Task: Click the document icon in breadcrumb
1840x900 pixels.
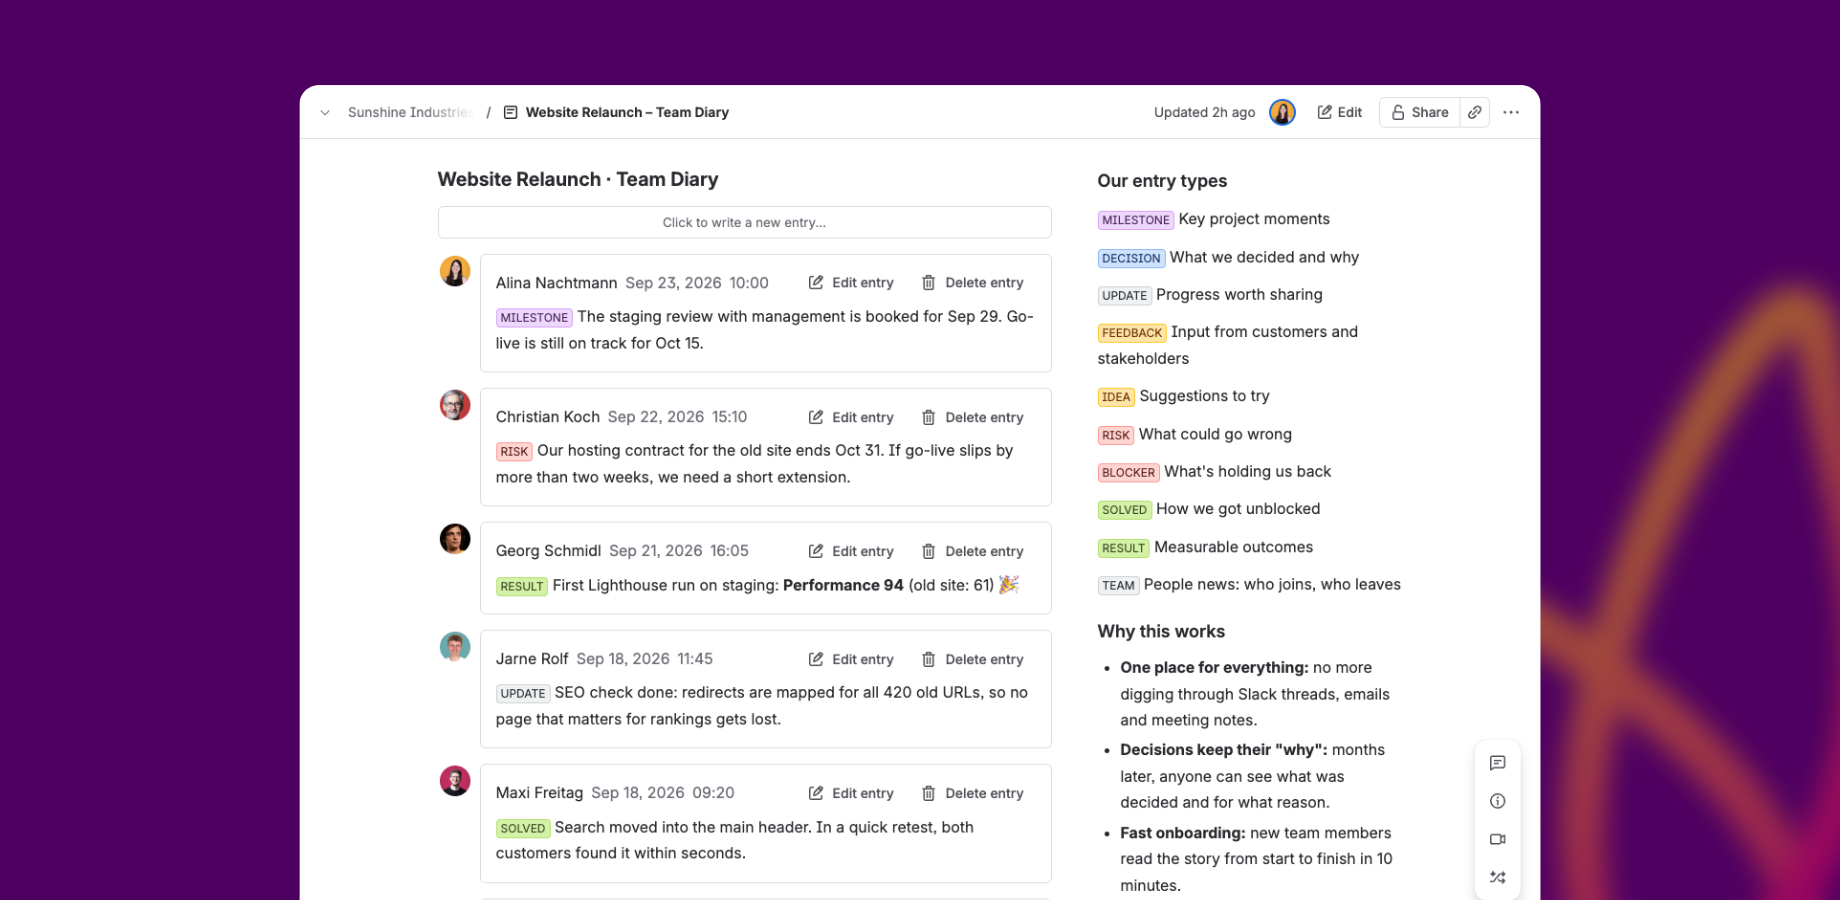Action: tap(510, 113)
